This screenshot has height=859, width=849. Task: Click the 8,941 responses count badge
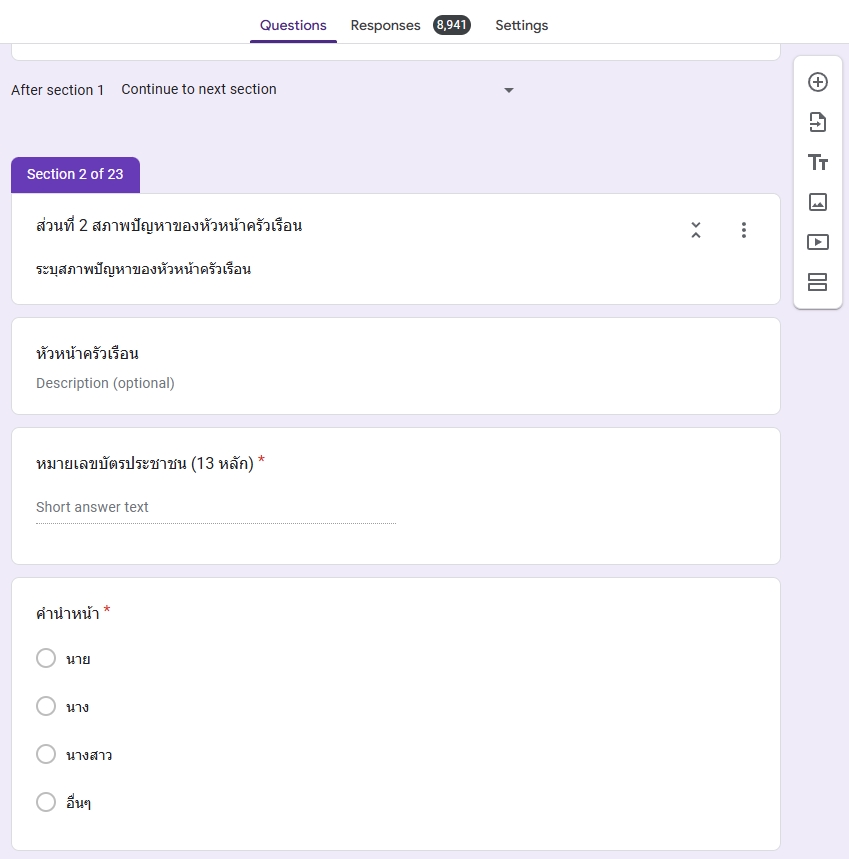pyautogui.click(x=451, y=25)
